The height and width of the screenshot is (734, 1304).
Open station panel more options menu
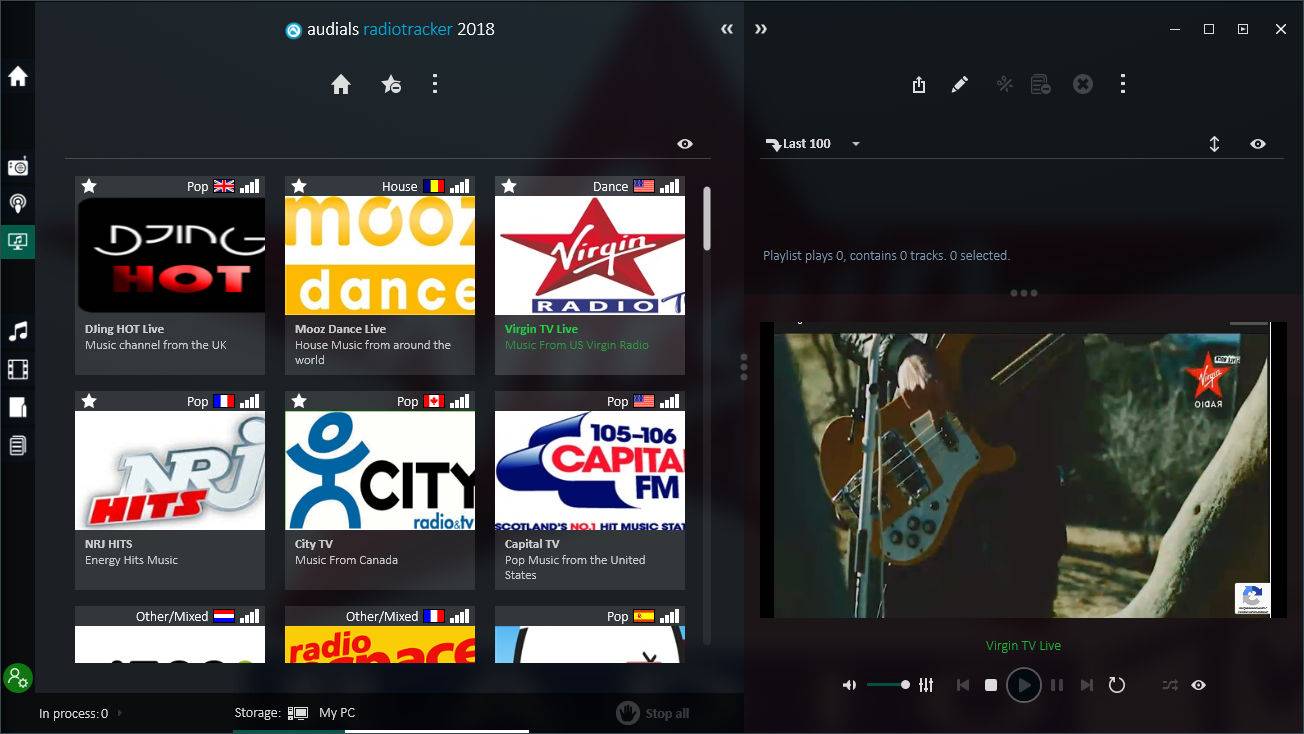[435, 84]
